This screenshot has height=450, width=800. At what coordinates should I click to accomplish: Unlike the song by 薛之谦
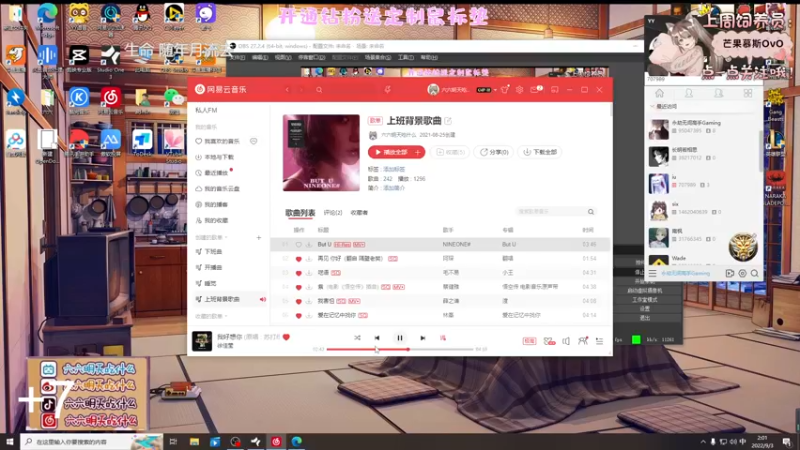point(298,302)
